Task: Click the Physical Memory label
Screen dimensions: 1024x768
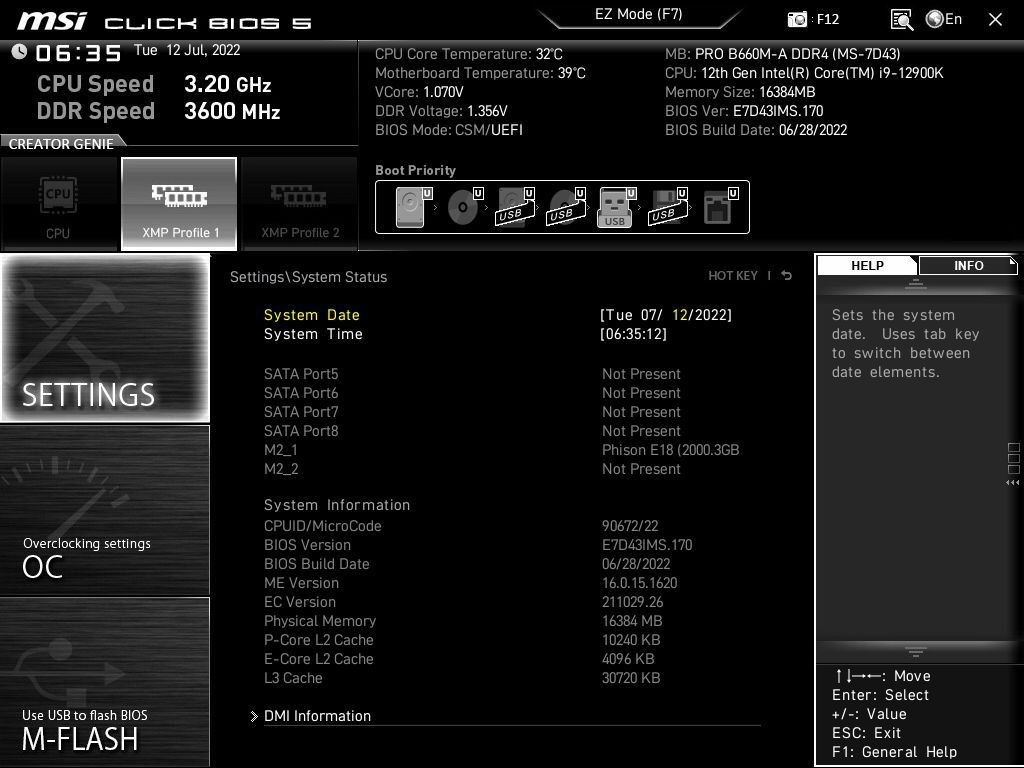Action: (320, 620)
